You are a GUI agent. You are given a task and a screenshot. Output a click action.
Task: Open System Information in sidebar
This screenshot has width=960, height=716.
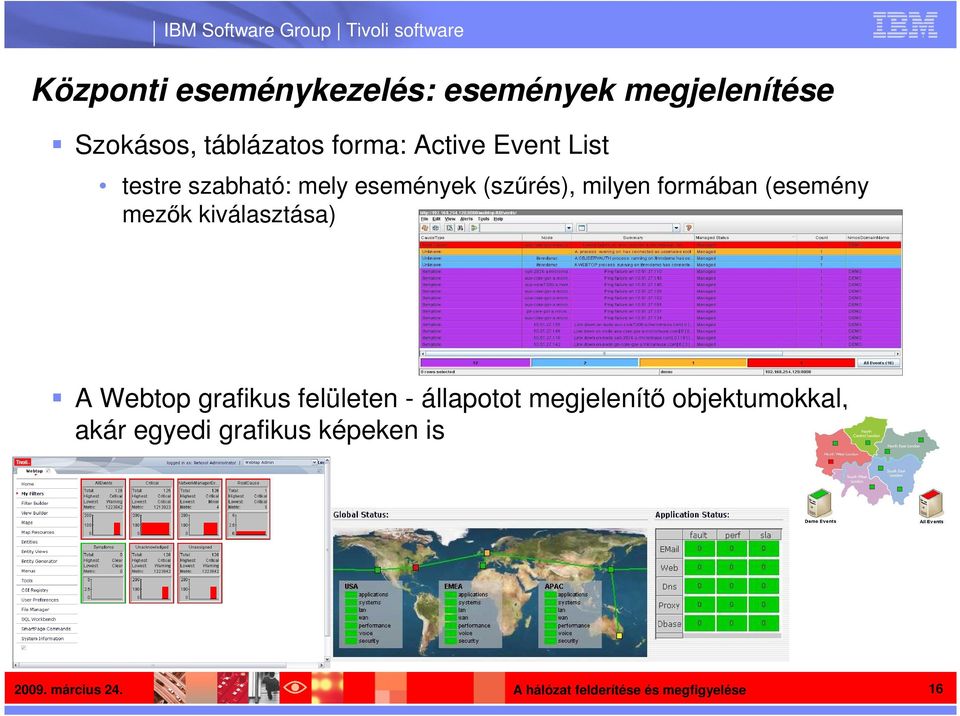[42, 639]
